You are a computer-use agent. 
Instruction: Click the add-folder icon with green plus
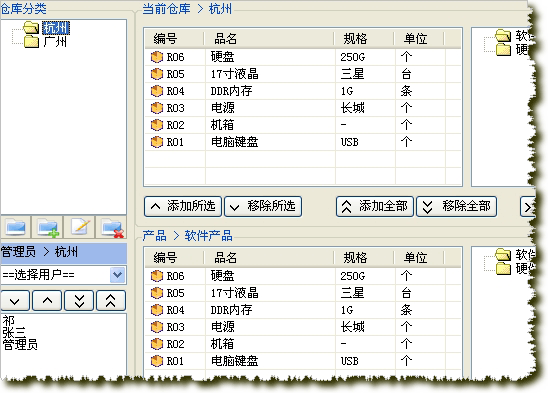point(48,228)
